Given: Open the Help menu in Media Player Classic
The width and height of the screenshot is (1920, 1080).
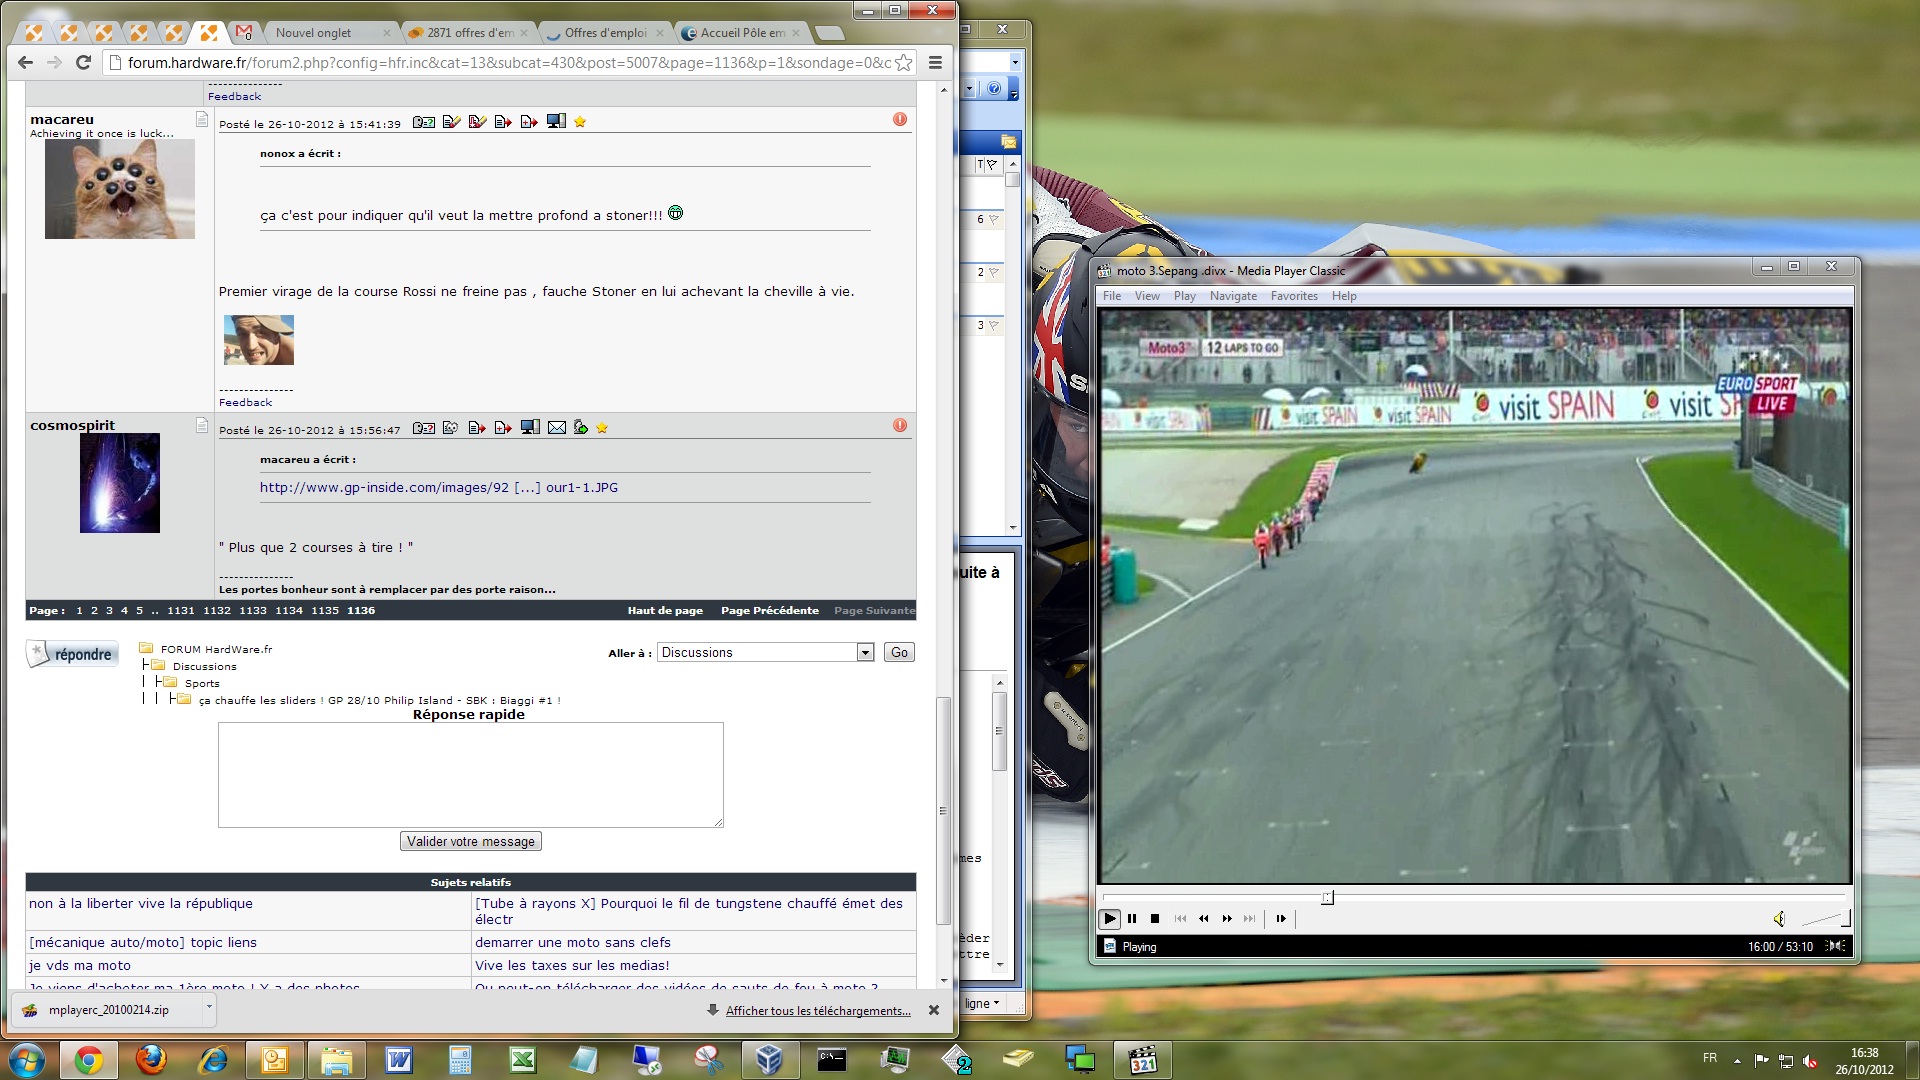Looking at the screenshot, I should (x=1344, y=296).
